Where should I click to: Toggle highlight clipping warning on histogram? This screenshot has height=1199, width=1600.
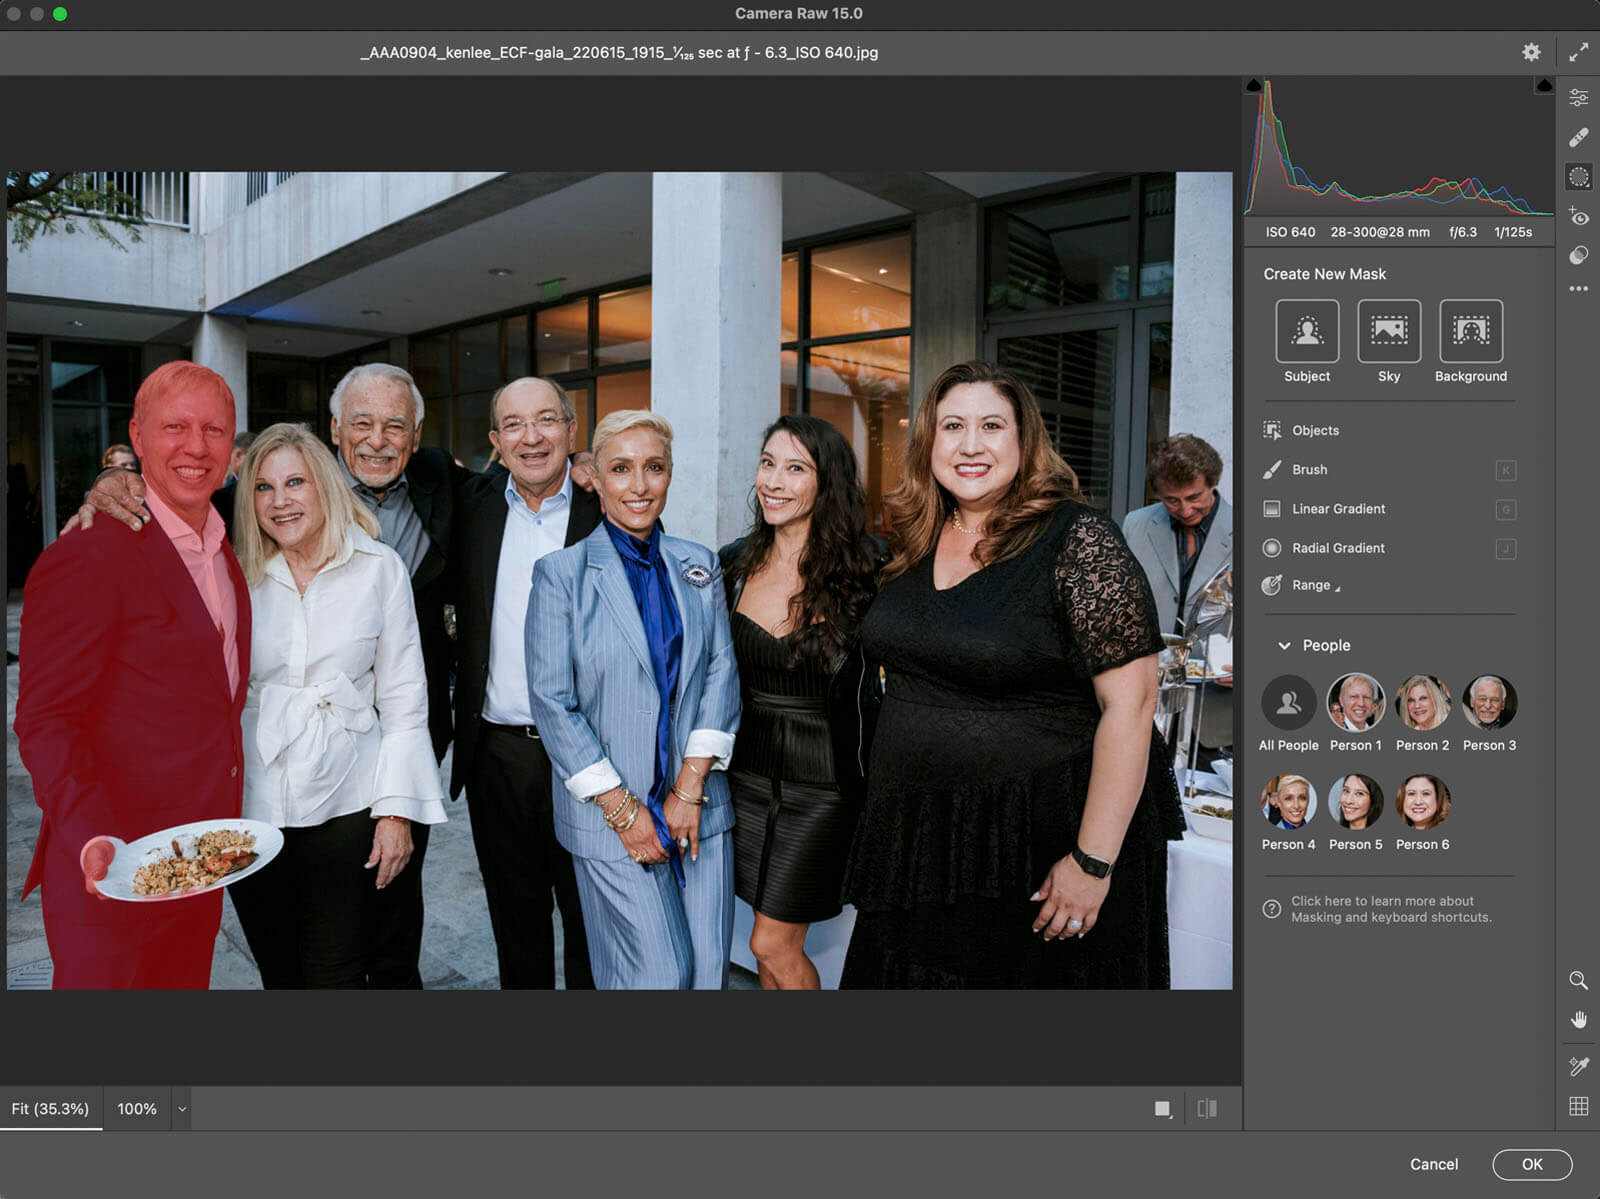coord(1544,87)
